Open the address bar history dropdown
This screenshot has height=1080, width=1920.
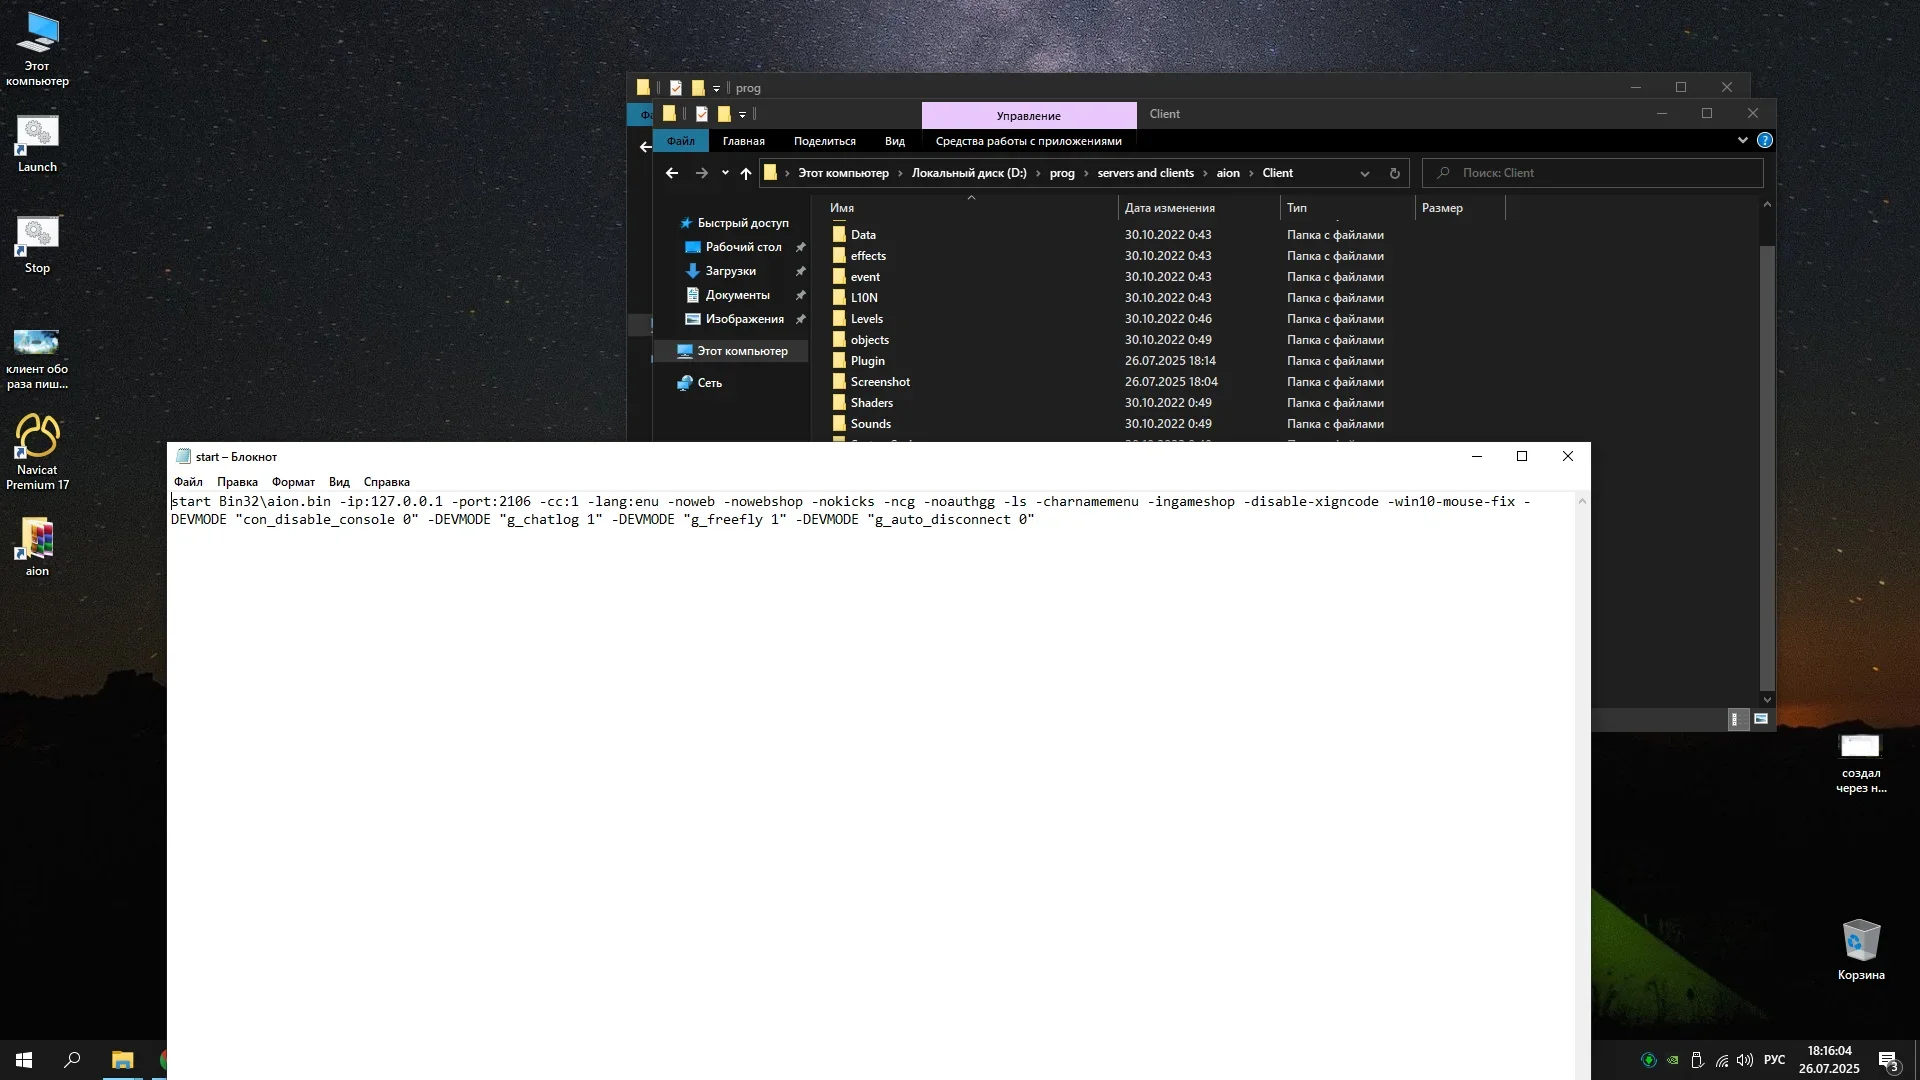(x=1365, y=173)
